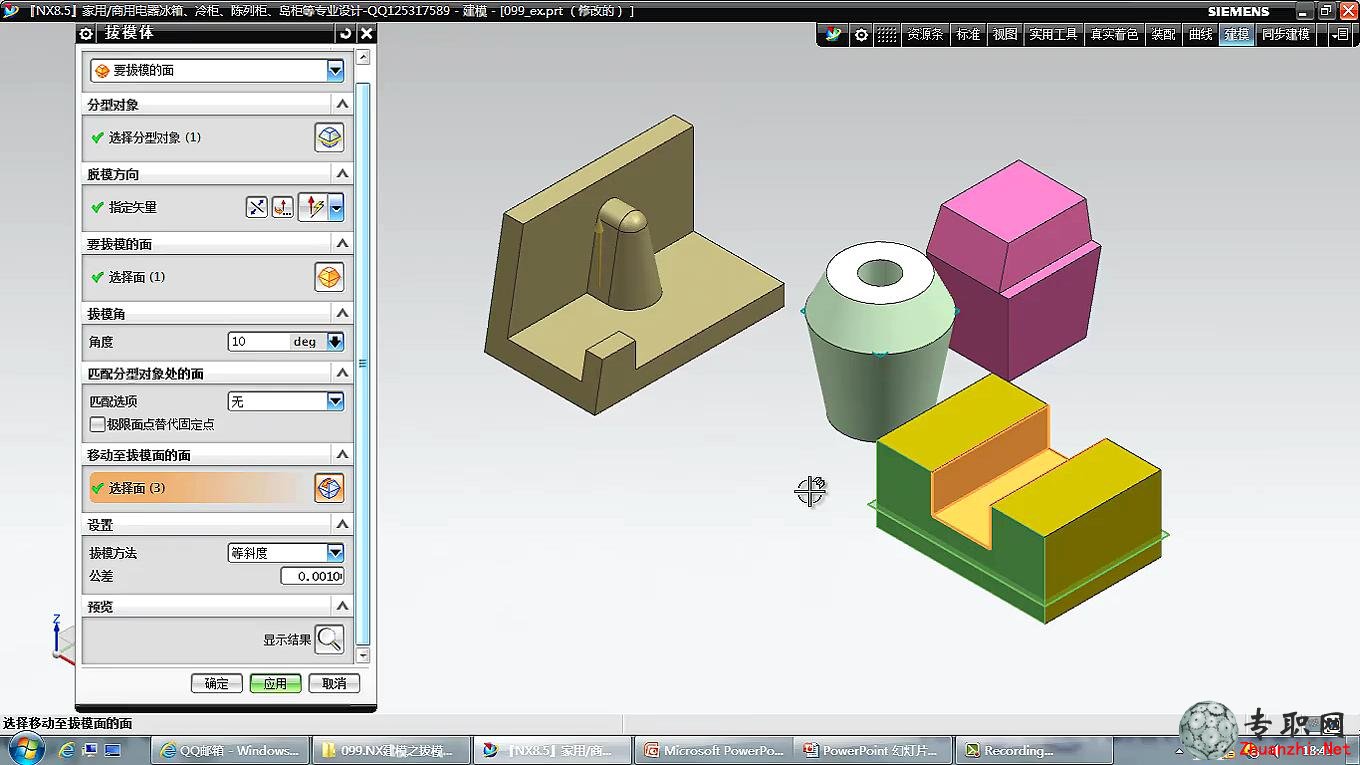This screenshot has width=1360, height=765.
Task: Open the 匹配选项 dropdown
Action: tap(335, 401)
